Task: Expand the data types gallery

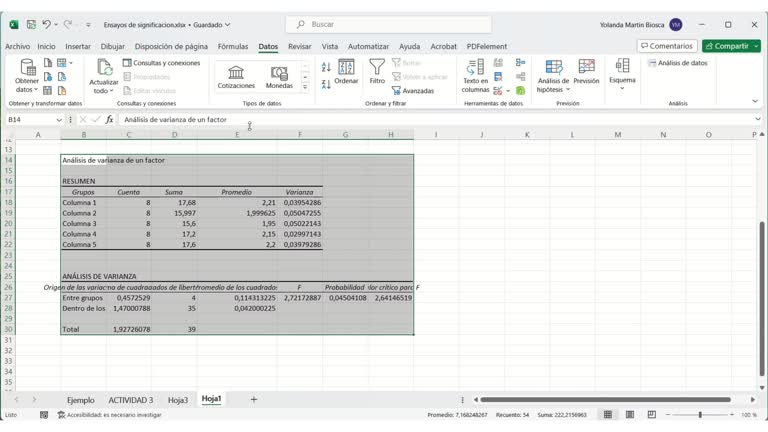Action: tap(305, 87)
